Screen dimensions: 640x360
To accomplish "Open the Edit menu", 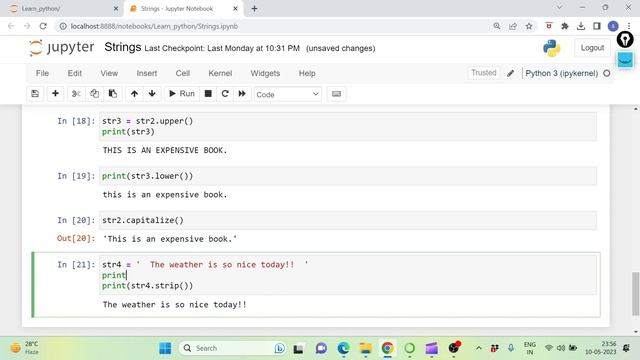I will click(75, 73).
